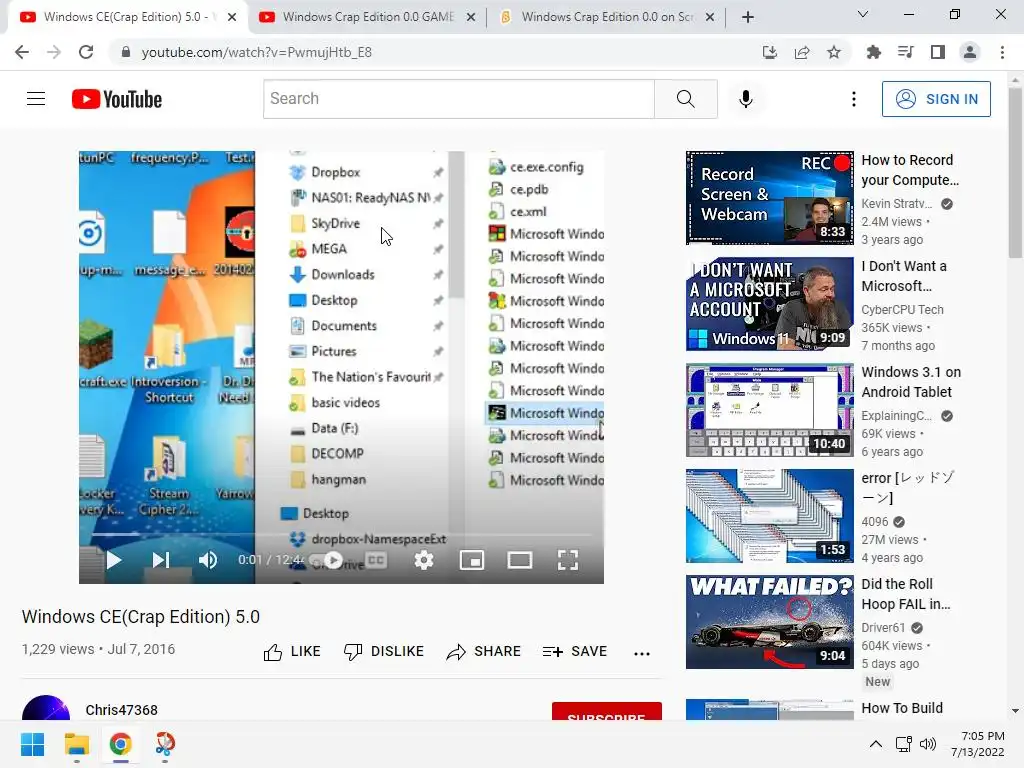Open How To Build video title

pos(902,709)
